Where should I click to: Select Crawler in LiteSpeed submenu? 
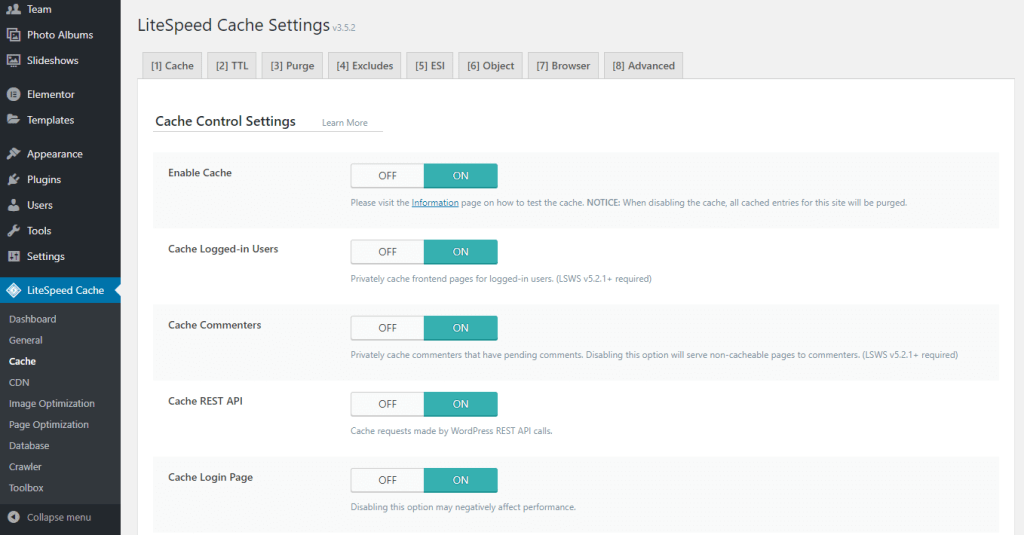click(x=25, y=467)
